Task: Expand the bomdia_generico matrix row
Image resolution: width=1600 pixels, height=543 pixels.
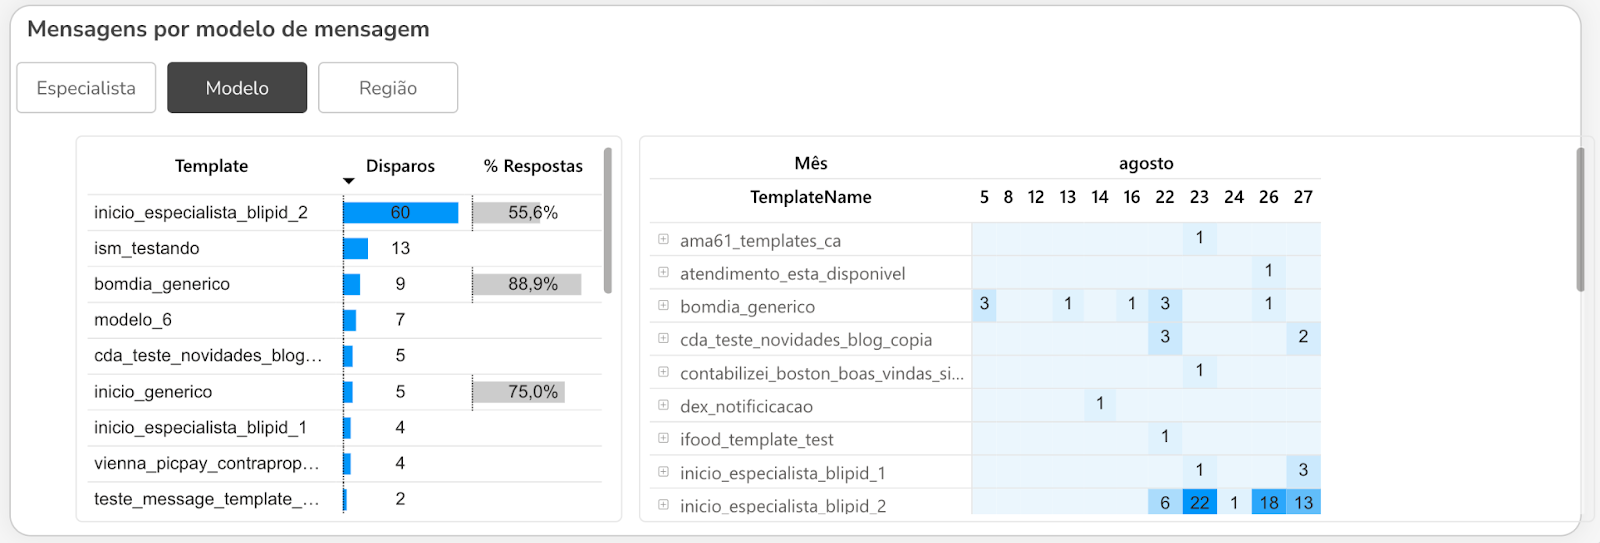Action: click(x=663, y=305)
